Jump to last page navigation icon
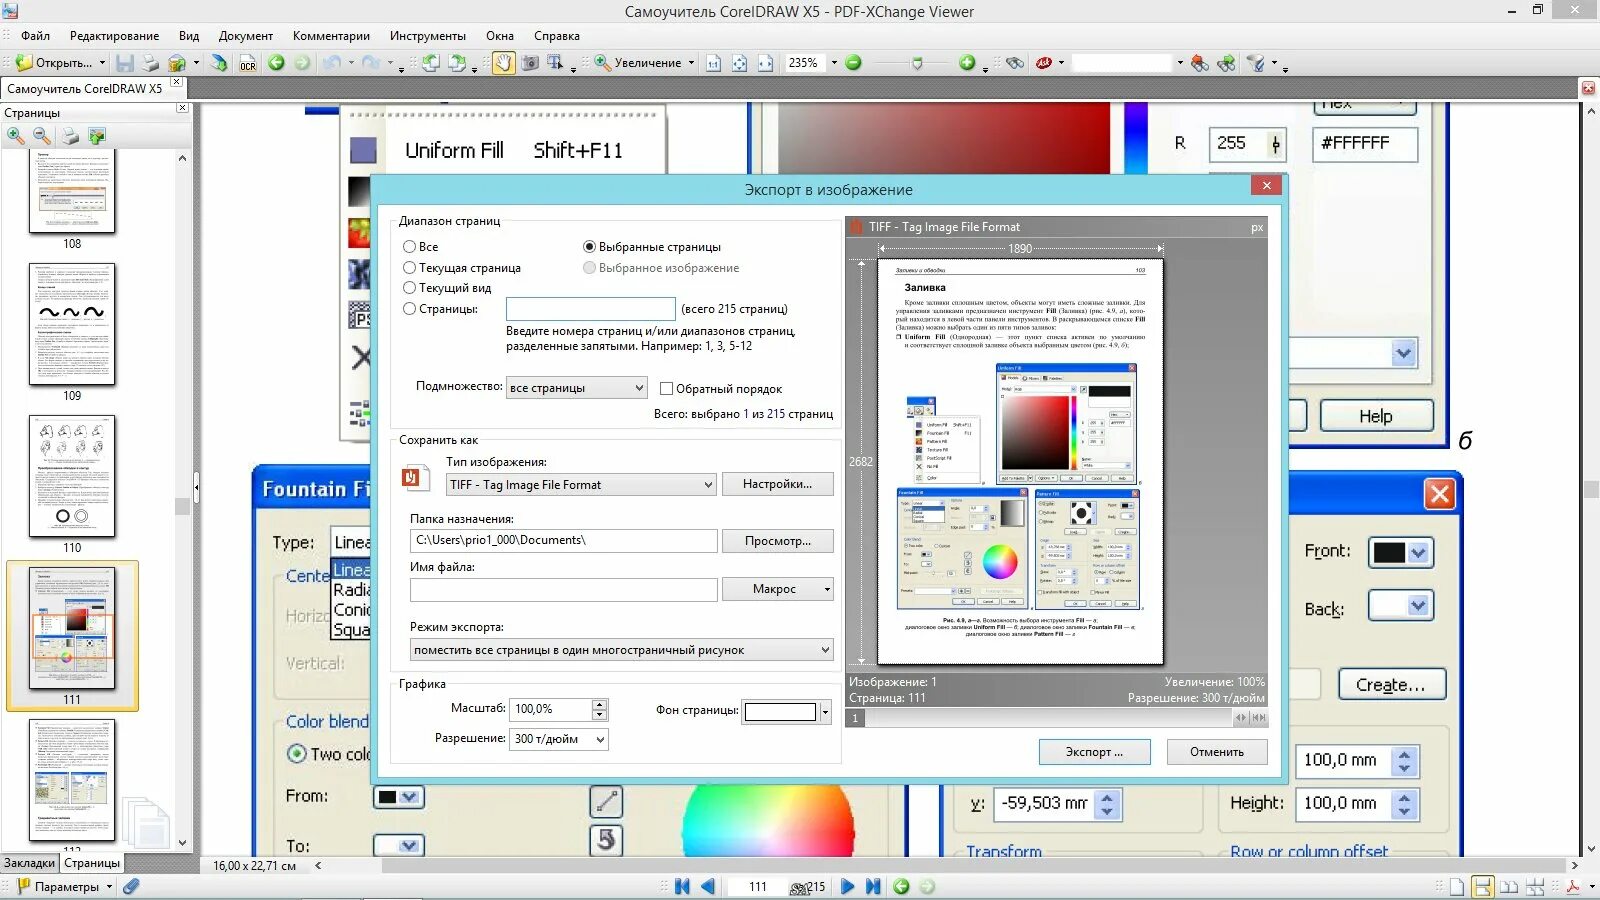1600x900 pixels. (x=873, y=886)
